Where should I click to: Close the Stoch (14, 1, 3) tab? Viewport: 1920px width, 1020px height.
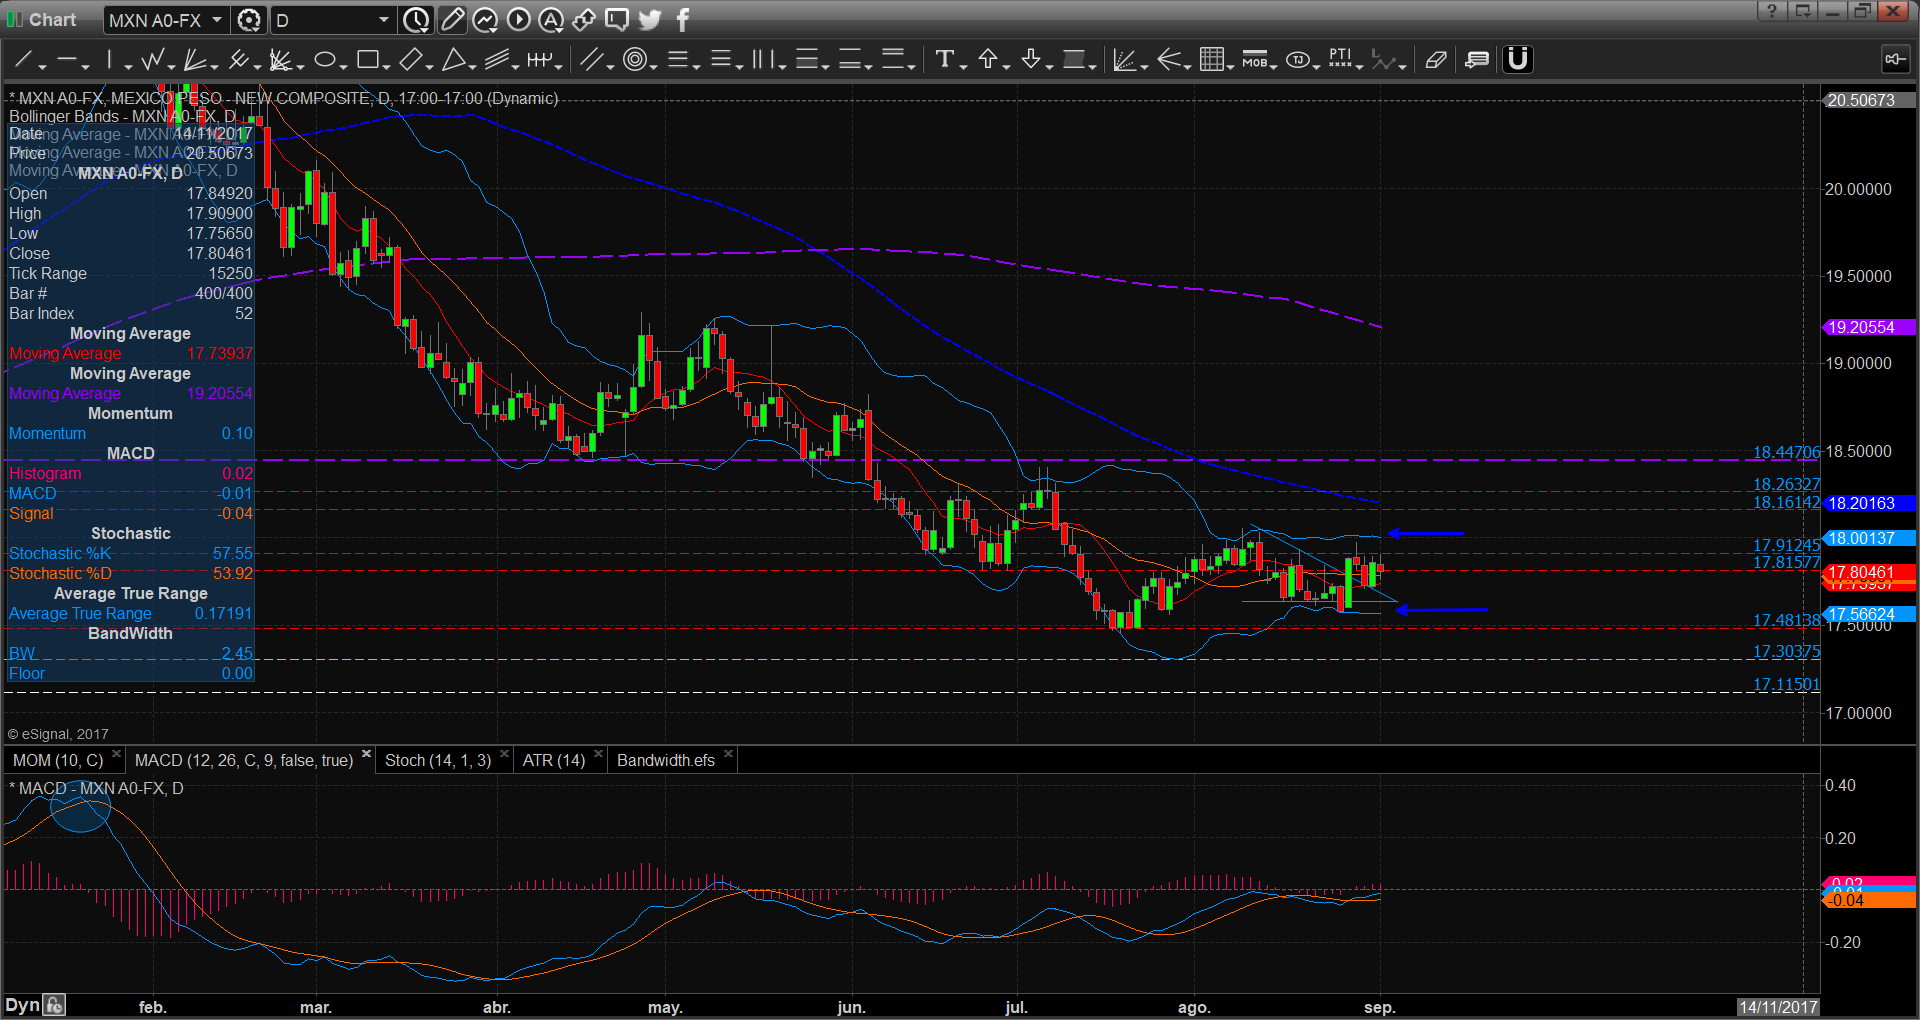click(504, 754)
